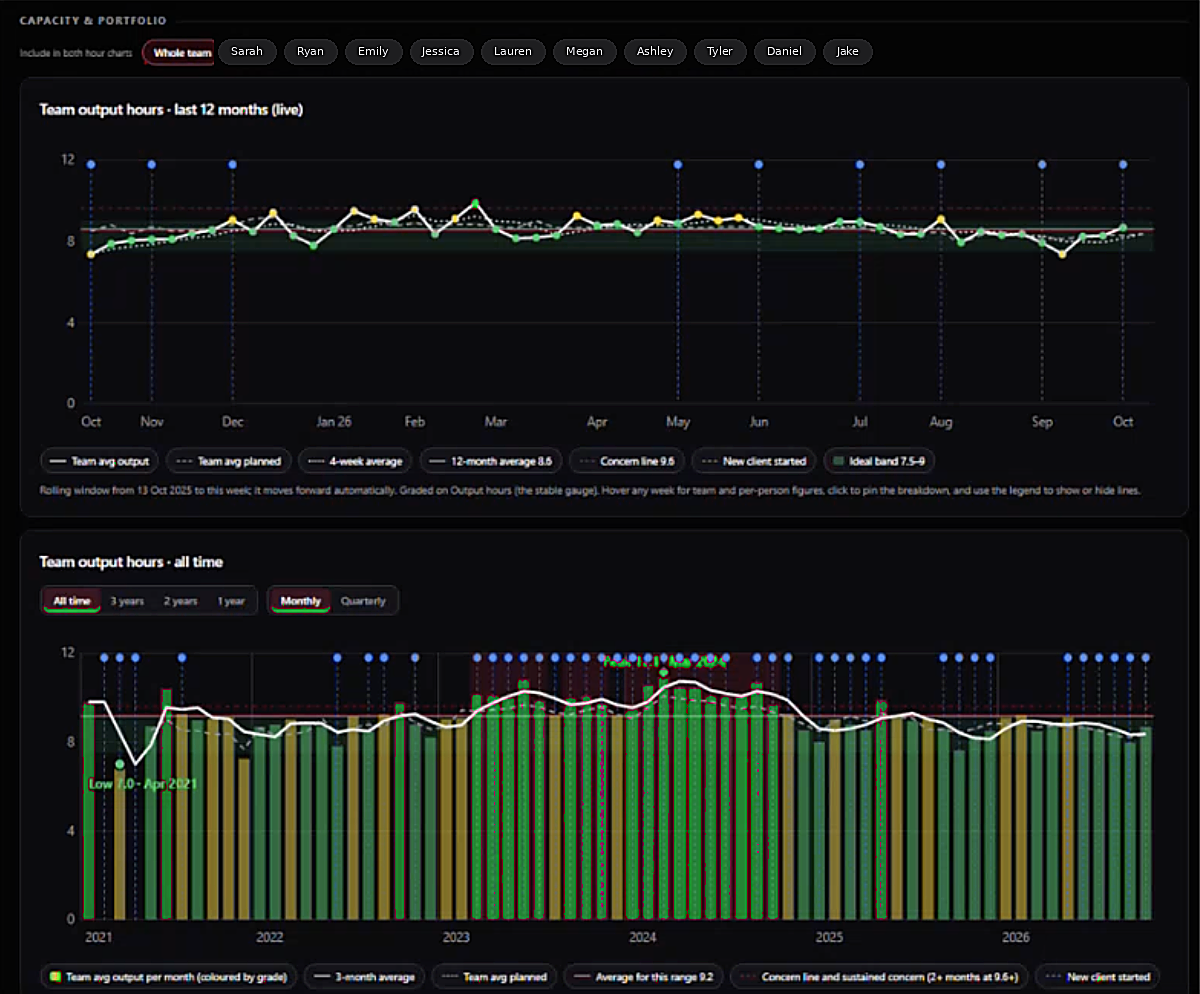Image resolution: width=1200 pixels, height=994 pixels.
Task: Toggle the Concern line 9.6 legend item
Action: 626,461
